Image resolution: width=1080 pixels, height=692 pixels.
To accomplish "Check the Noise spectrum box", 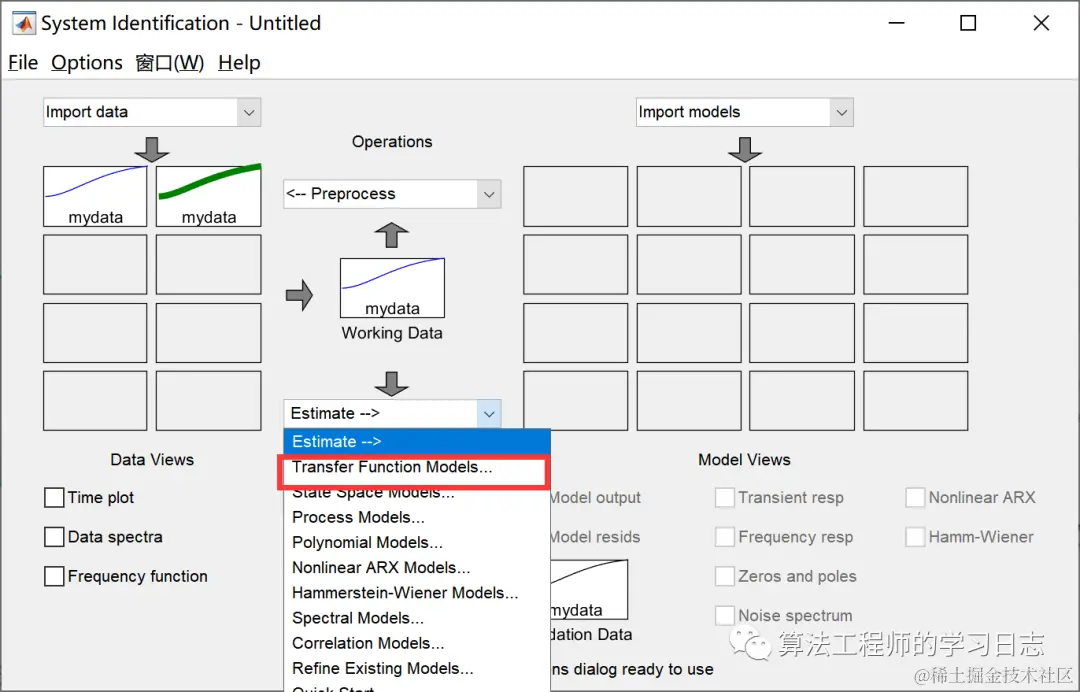I will tap(725, 615).
